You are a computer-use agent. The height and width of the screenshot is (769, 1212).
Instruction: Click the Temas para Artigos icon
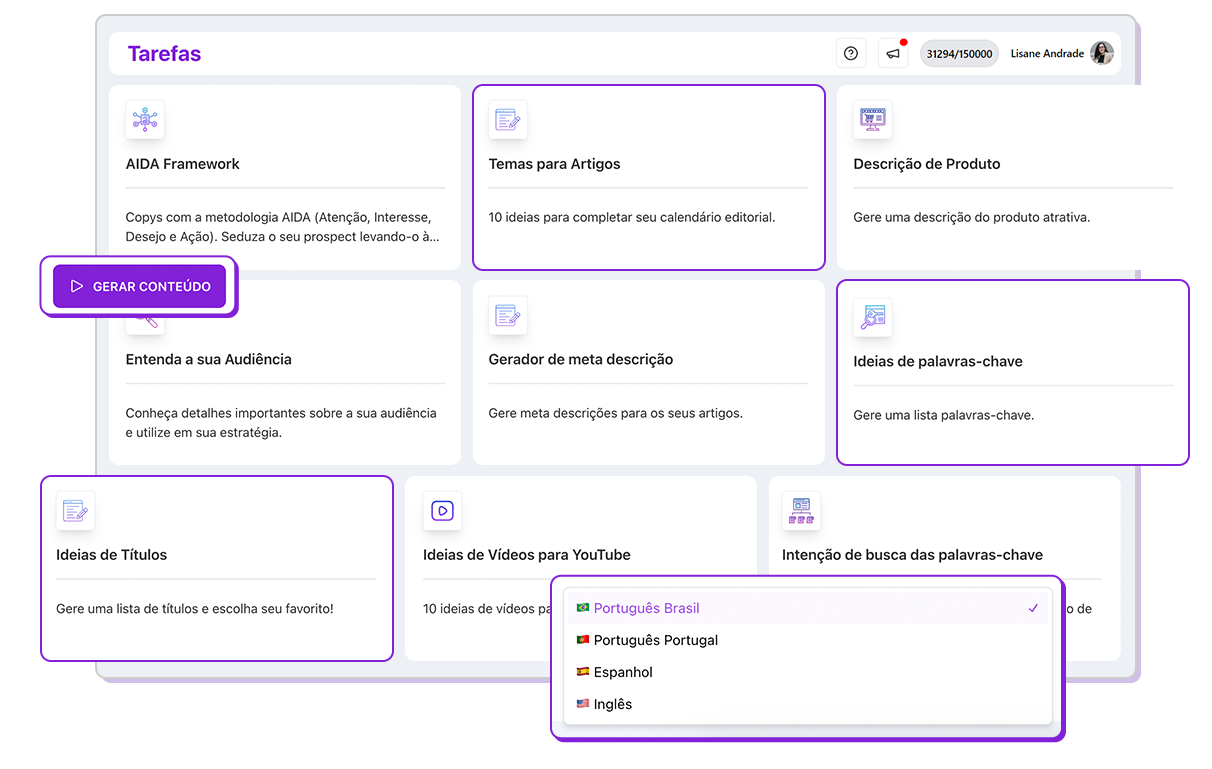508,120
